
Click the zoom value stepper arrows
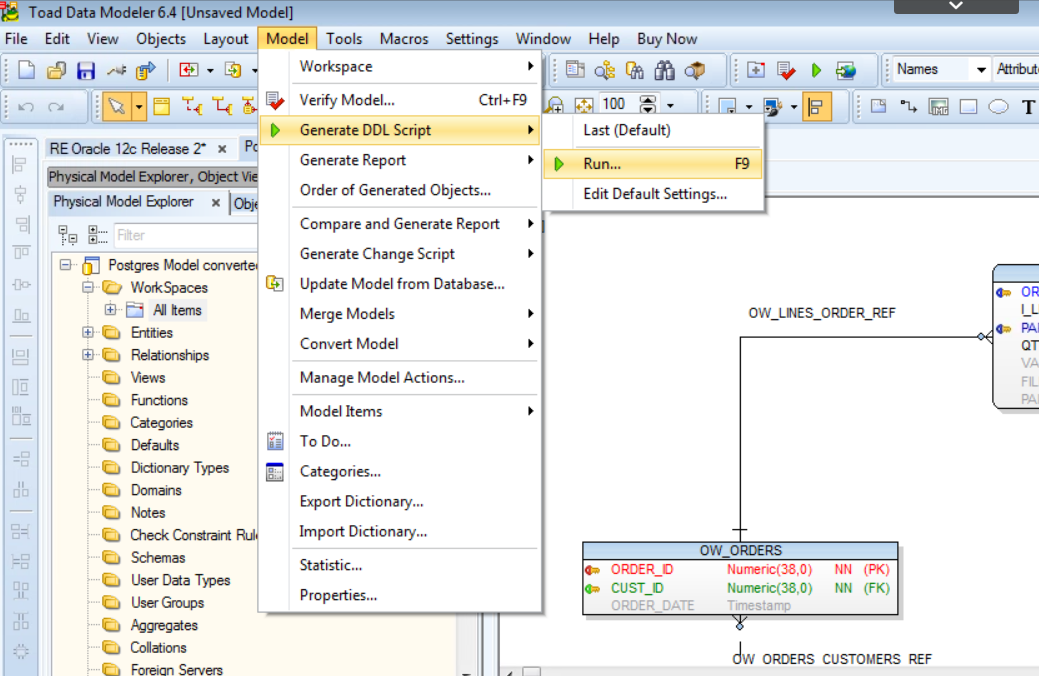[648, 104]
